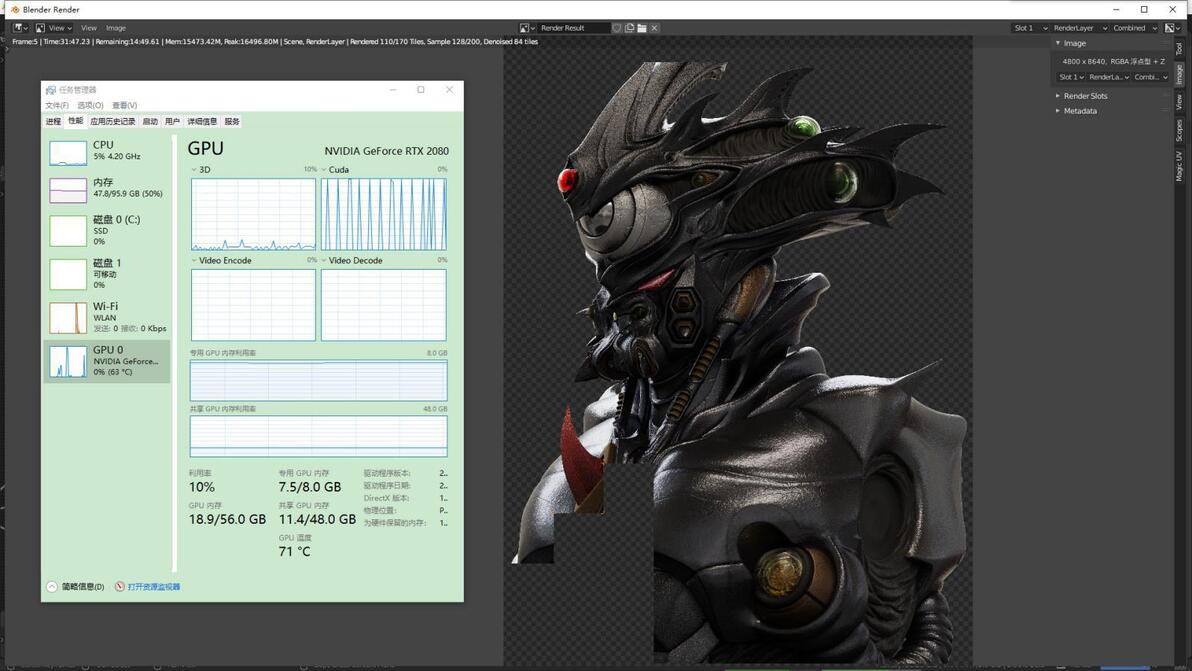The height and width of the screenshot is (671, 1192).
Task: Click the Task Manager title bar icon
Action: pos(51,90)
